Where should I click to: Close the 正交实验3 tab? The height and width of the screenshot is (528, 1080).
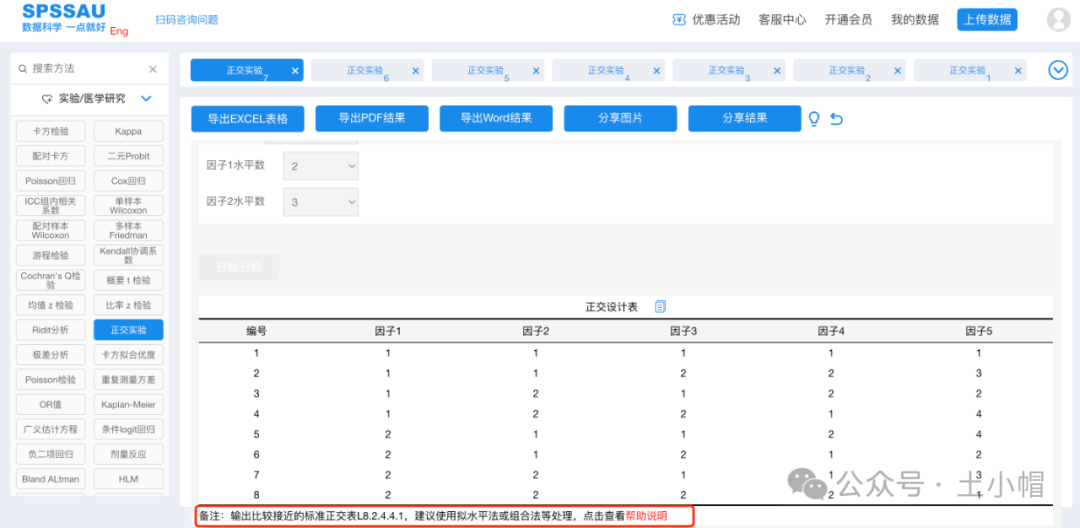777,71
